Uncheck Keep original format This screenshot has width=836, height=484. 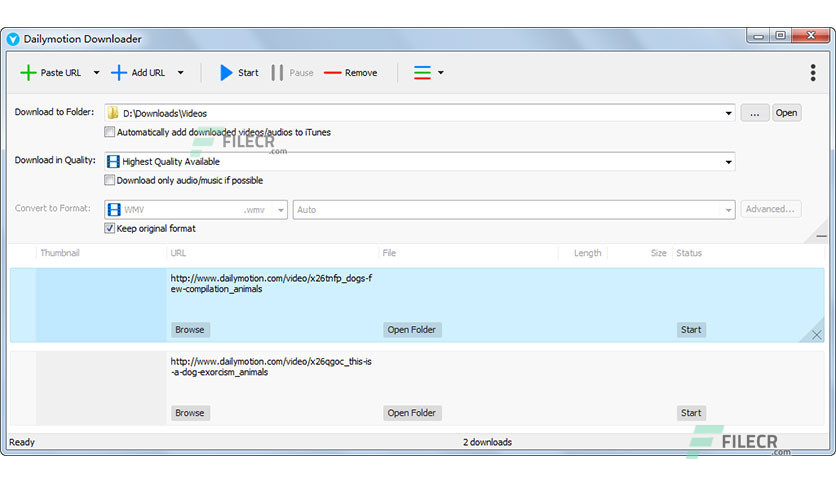click(109, 228)
